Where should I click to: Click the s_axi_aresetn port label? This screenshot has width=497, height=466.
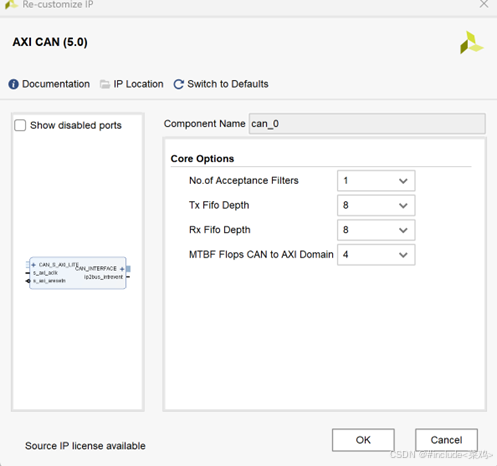(49, 281)
